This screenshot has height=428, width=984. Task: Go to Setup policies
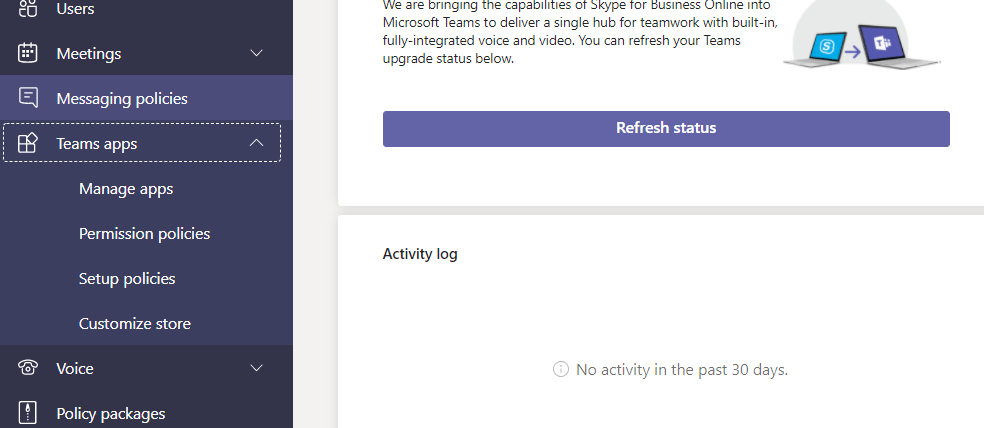pos(127,279)
